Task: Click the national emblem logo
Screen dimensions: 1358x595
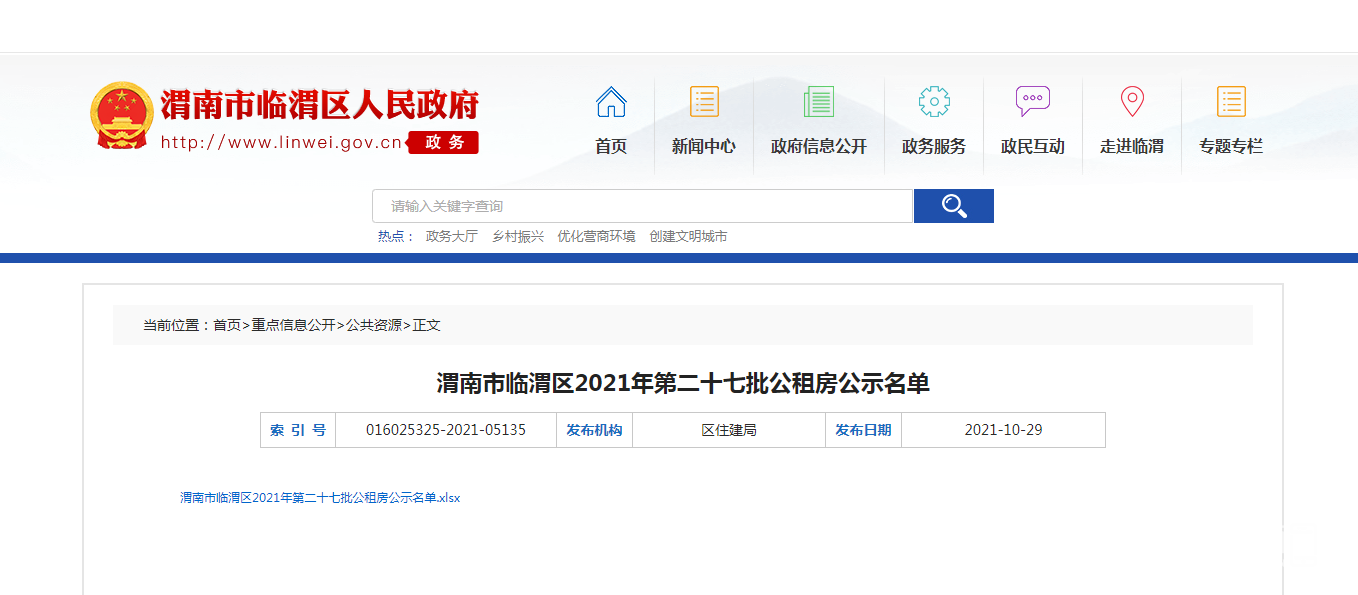Action: click(121, 116)
